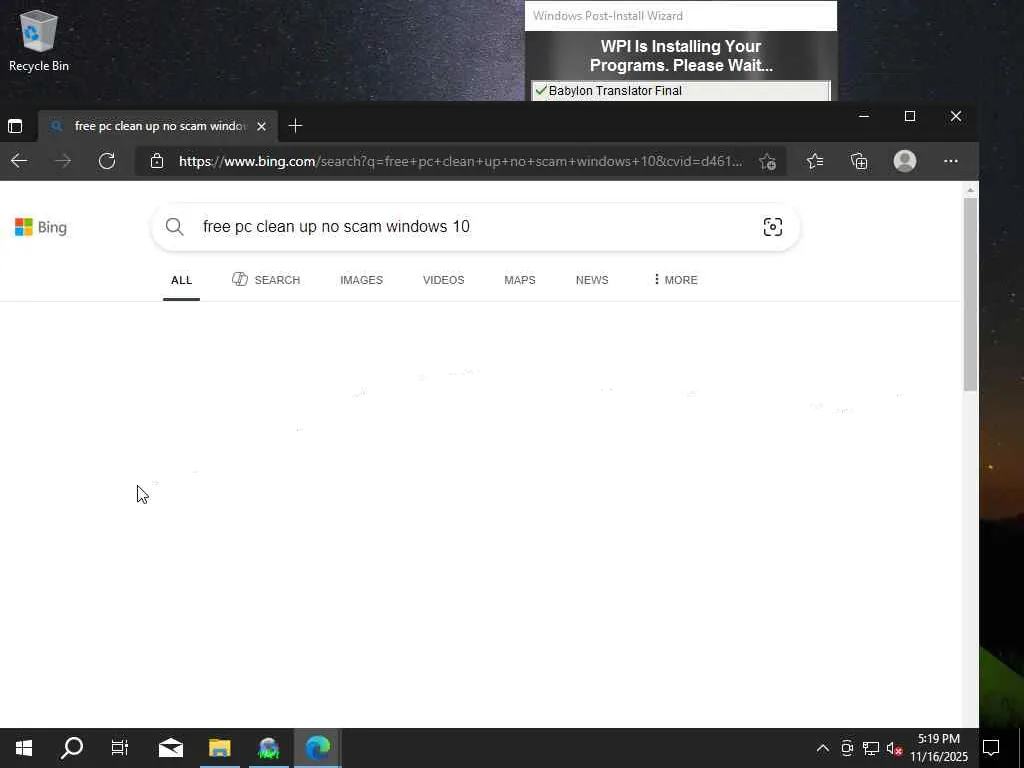This screenshot has width=1024, height=768.
Task: Close the 'free pc clean up' tab
Action: [x=261, y=126]
